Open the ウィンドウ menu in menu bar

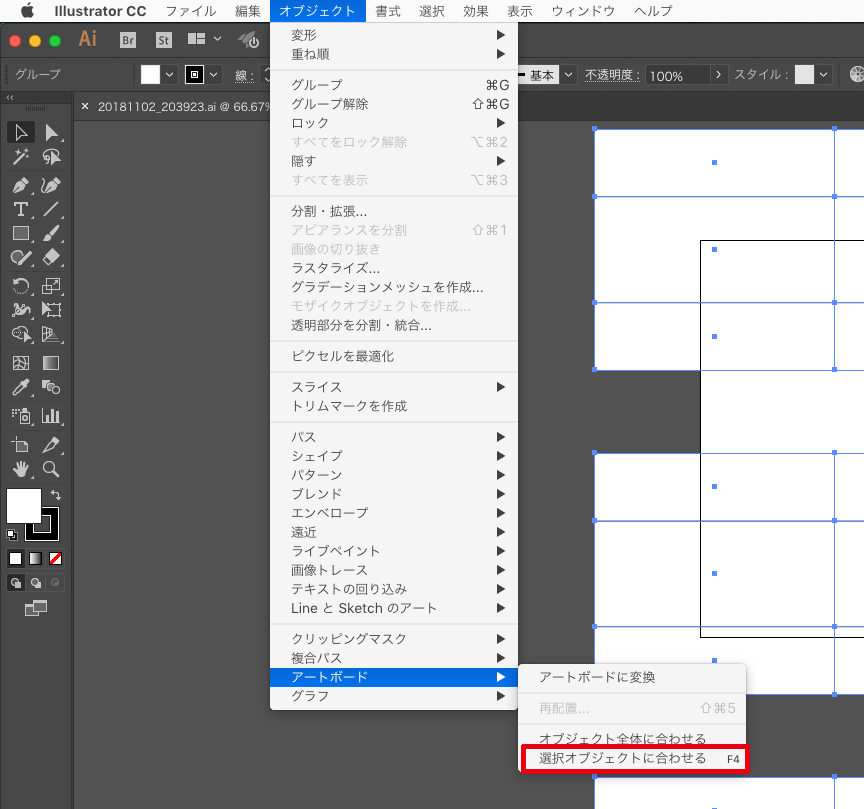click(x=583, y=11)
